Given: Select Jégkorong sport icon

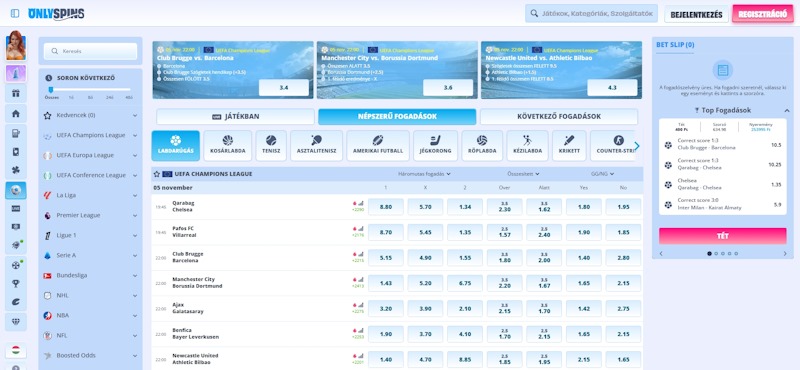Looking at the screenshot, I should pos(435,145).
